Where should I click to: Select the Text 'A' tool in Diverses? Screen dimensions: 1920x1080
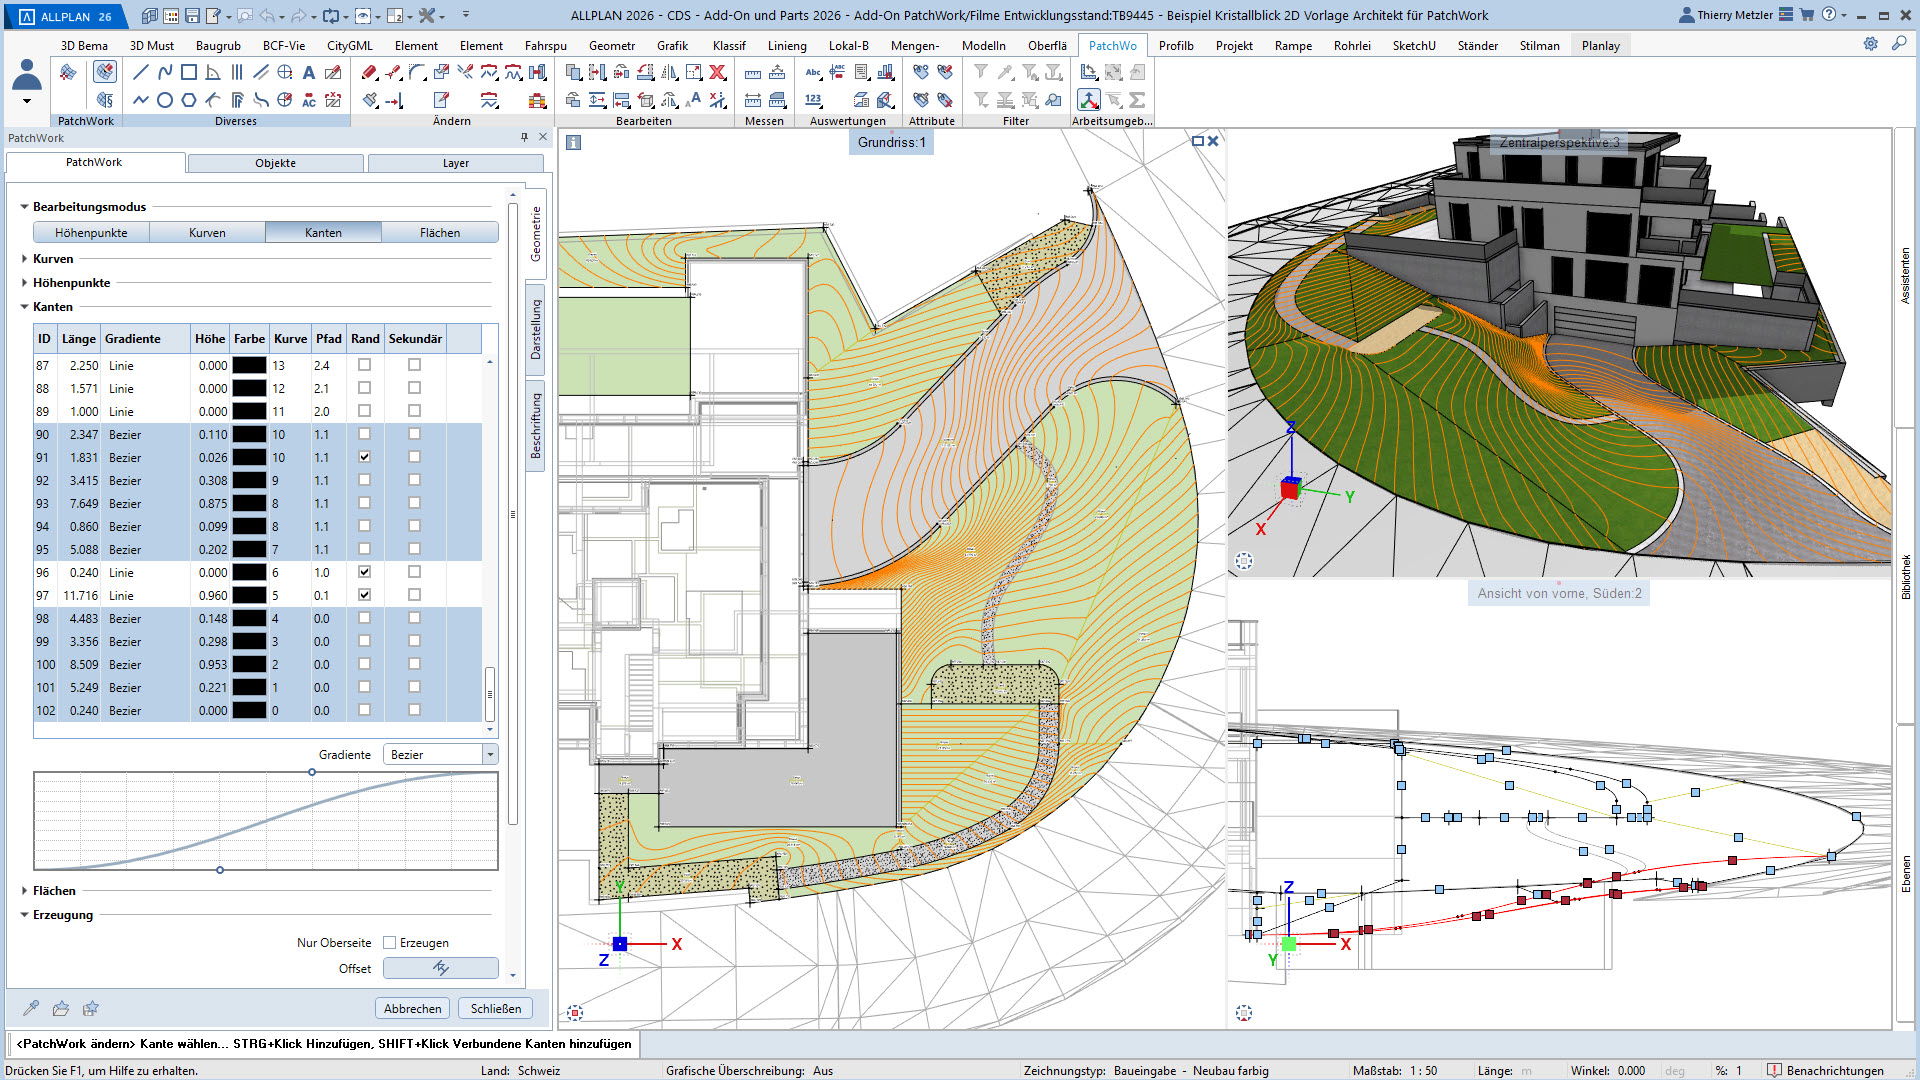pos(309,72)
